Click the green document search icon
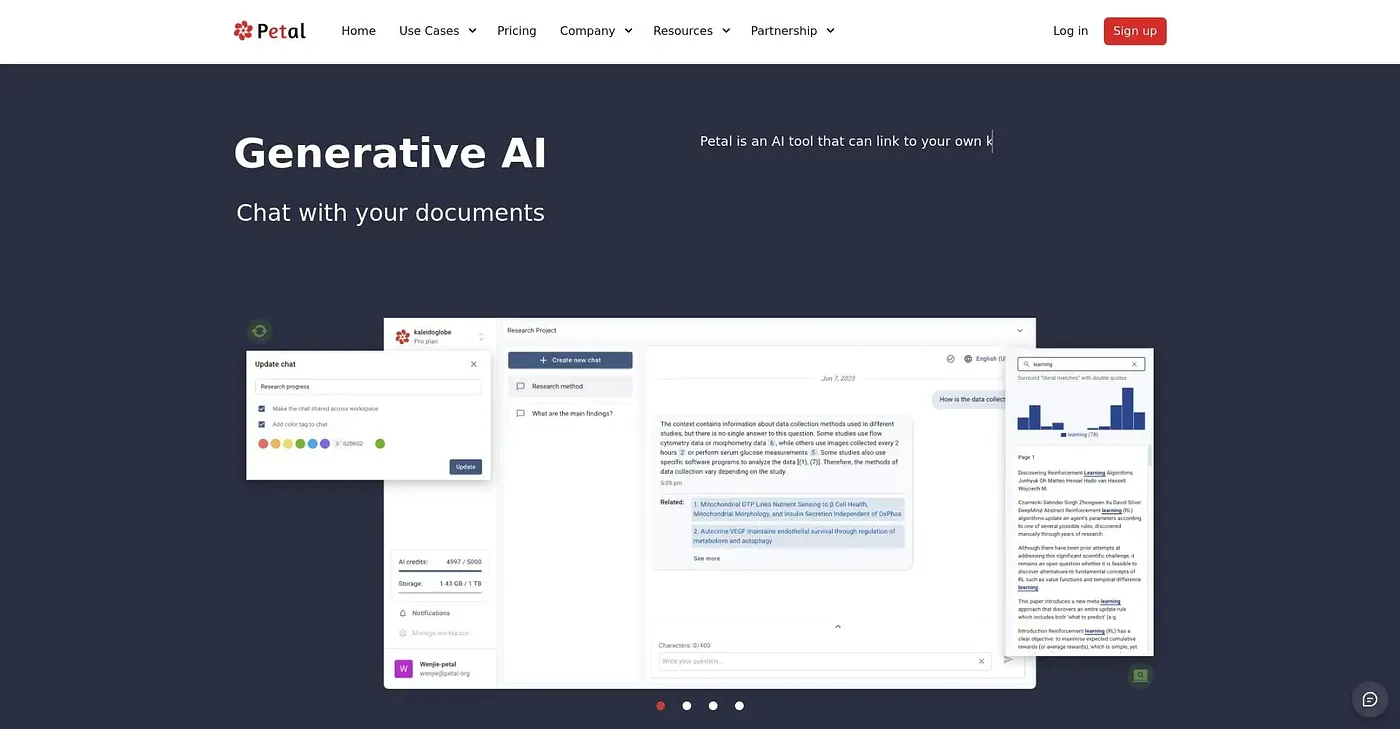The width and height of the screenshot is (1400, 729). 1140,676
